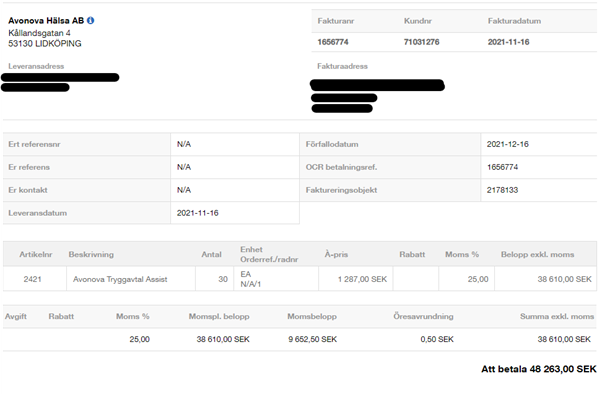Click the Er kontakt label
Screen dimensions: 615x394
pos(28,190)
